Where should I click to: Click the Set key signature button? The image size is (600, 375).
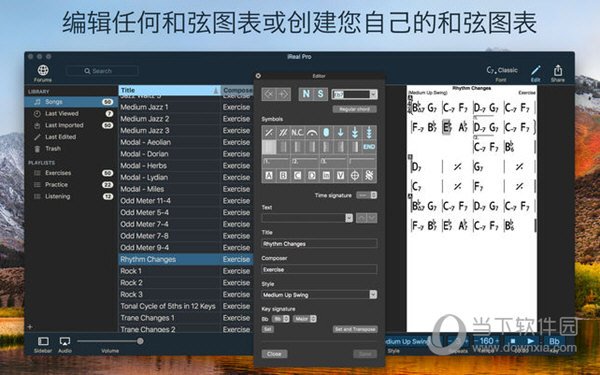click(x=267, y=329)
